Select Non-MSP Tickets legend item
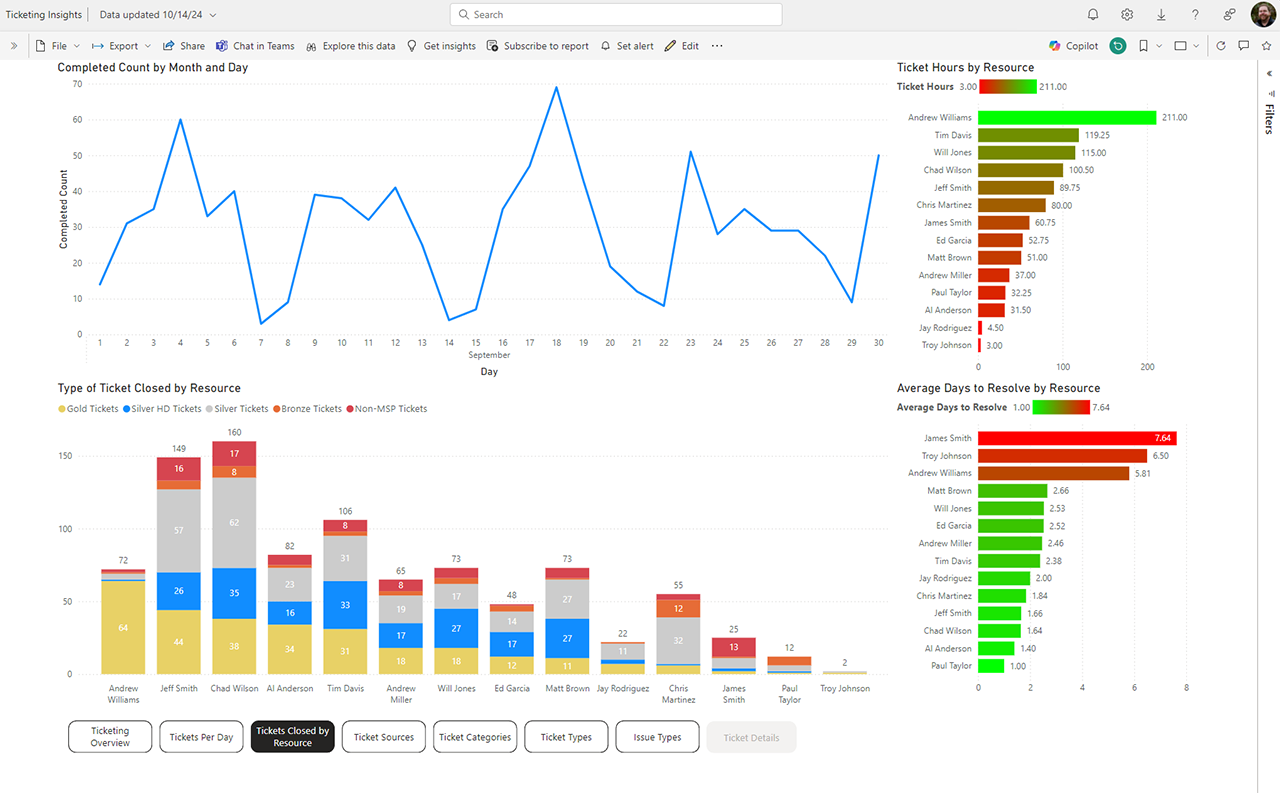The height and width of the screenshot is (793, 1280). (x=386, y=409)
